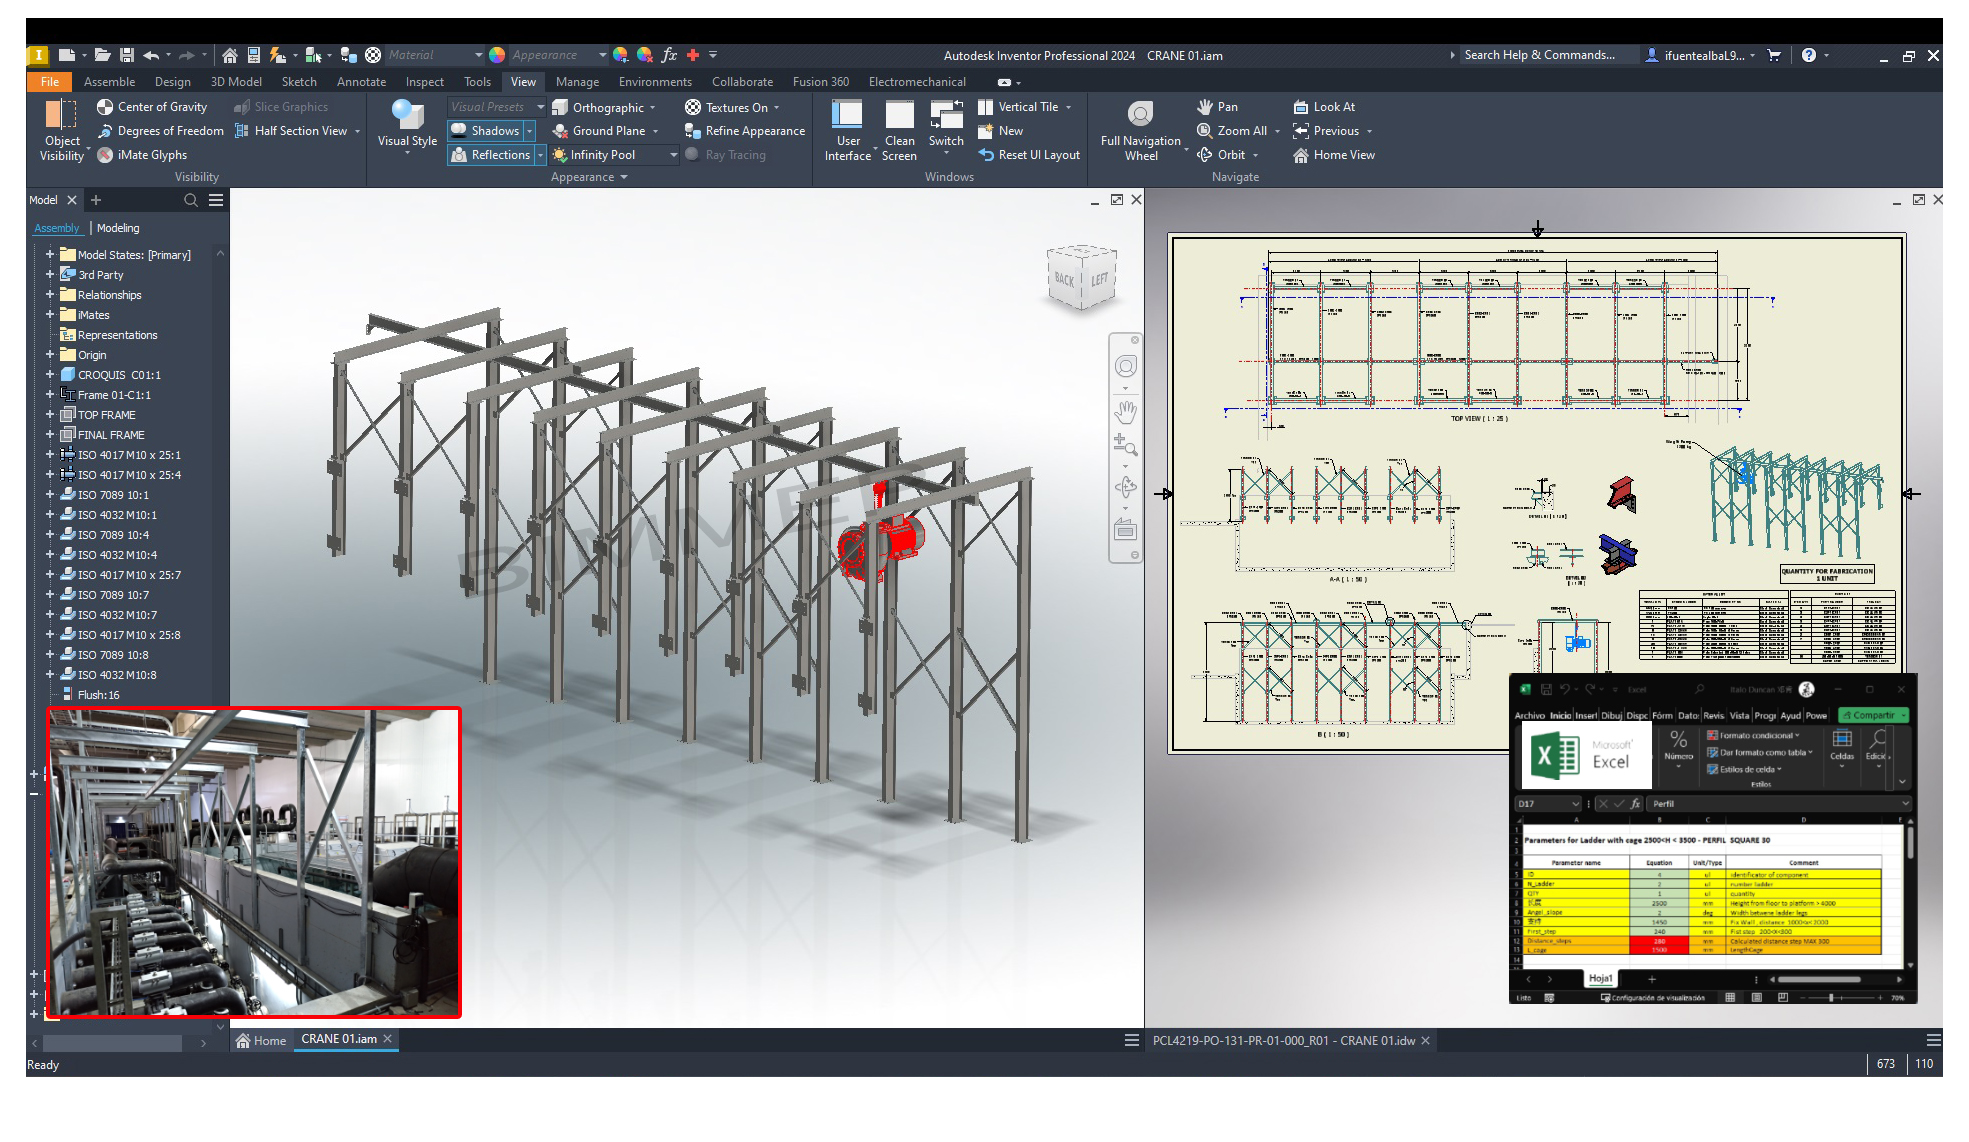The width and height of the screenshot is (1969, 1142).
Task: Open the Annotate ribbon tab
Action: point(361,82)
